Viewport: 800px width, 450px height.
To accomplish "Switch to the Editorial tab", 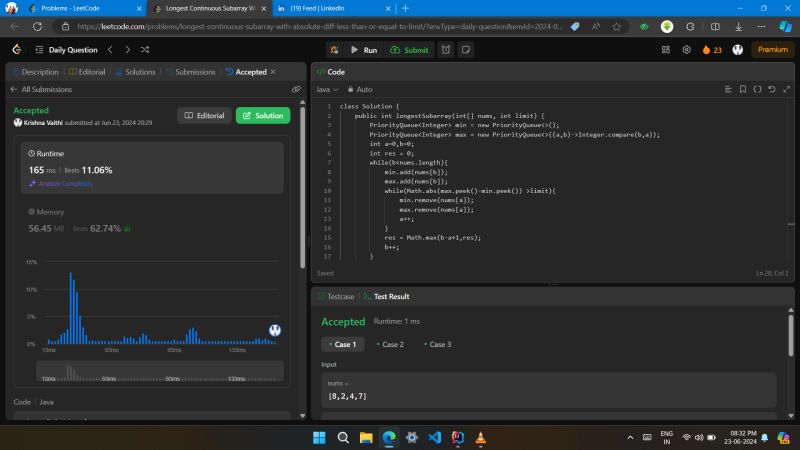I will [88, 72].
